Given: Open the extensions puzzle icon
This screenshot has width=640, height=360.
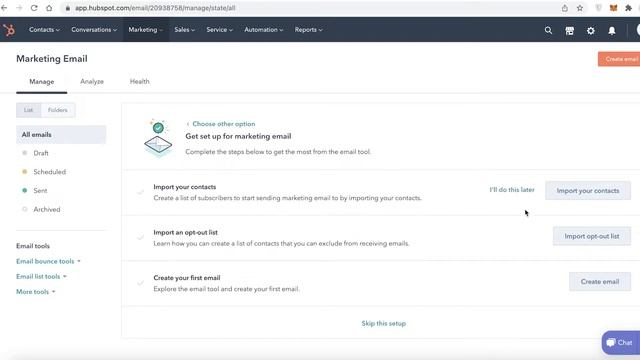Looking at the screenshot, I should click(628, 8).
